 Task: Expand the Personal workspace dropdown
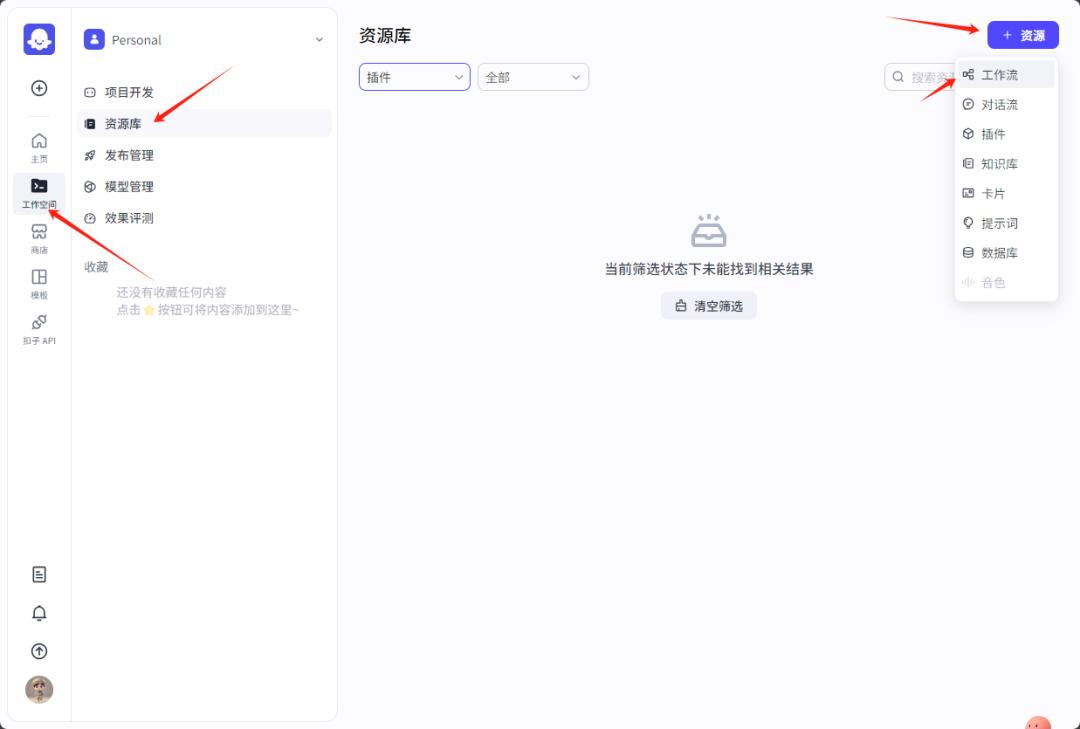[318, 40]
